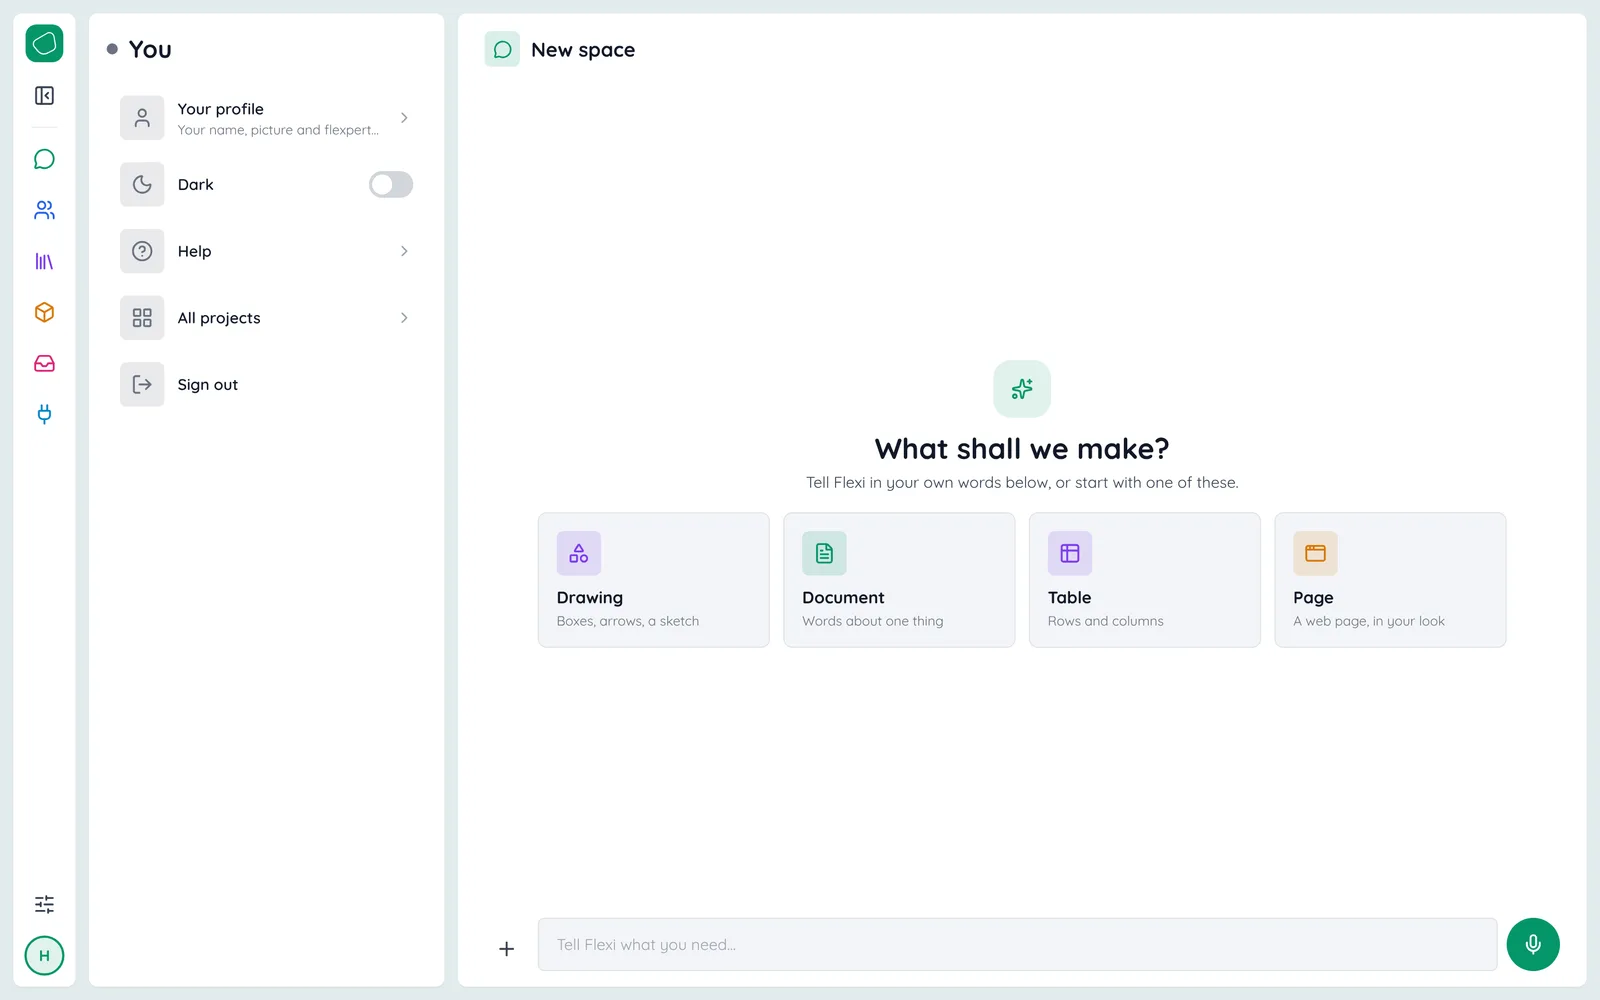Click the Sign out door icon
Screen dimensions: 1600x1000
point(142,384)
